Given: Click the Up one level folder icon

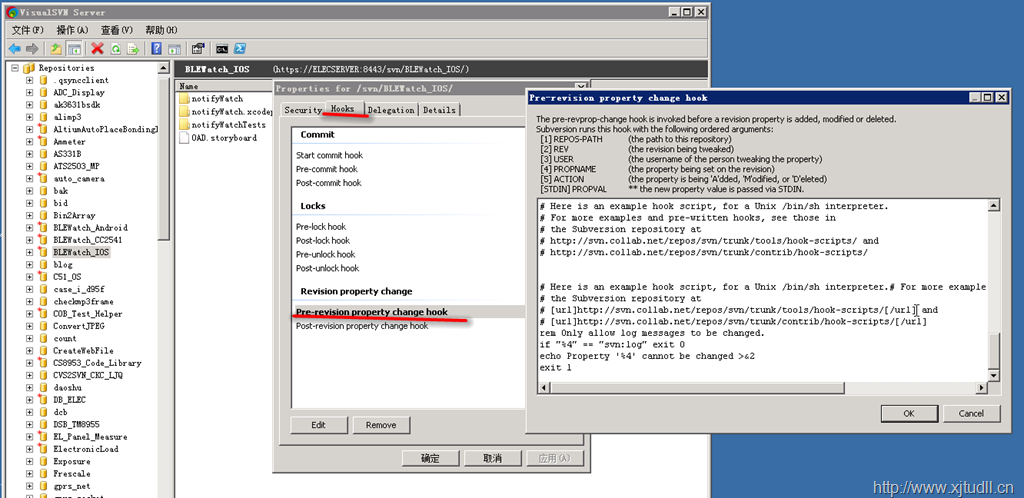Looking at the screenshot, I should [56, 48].
